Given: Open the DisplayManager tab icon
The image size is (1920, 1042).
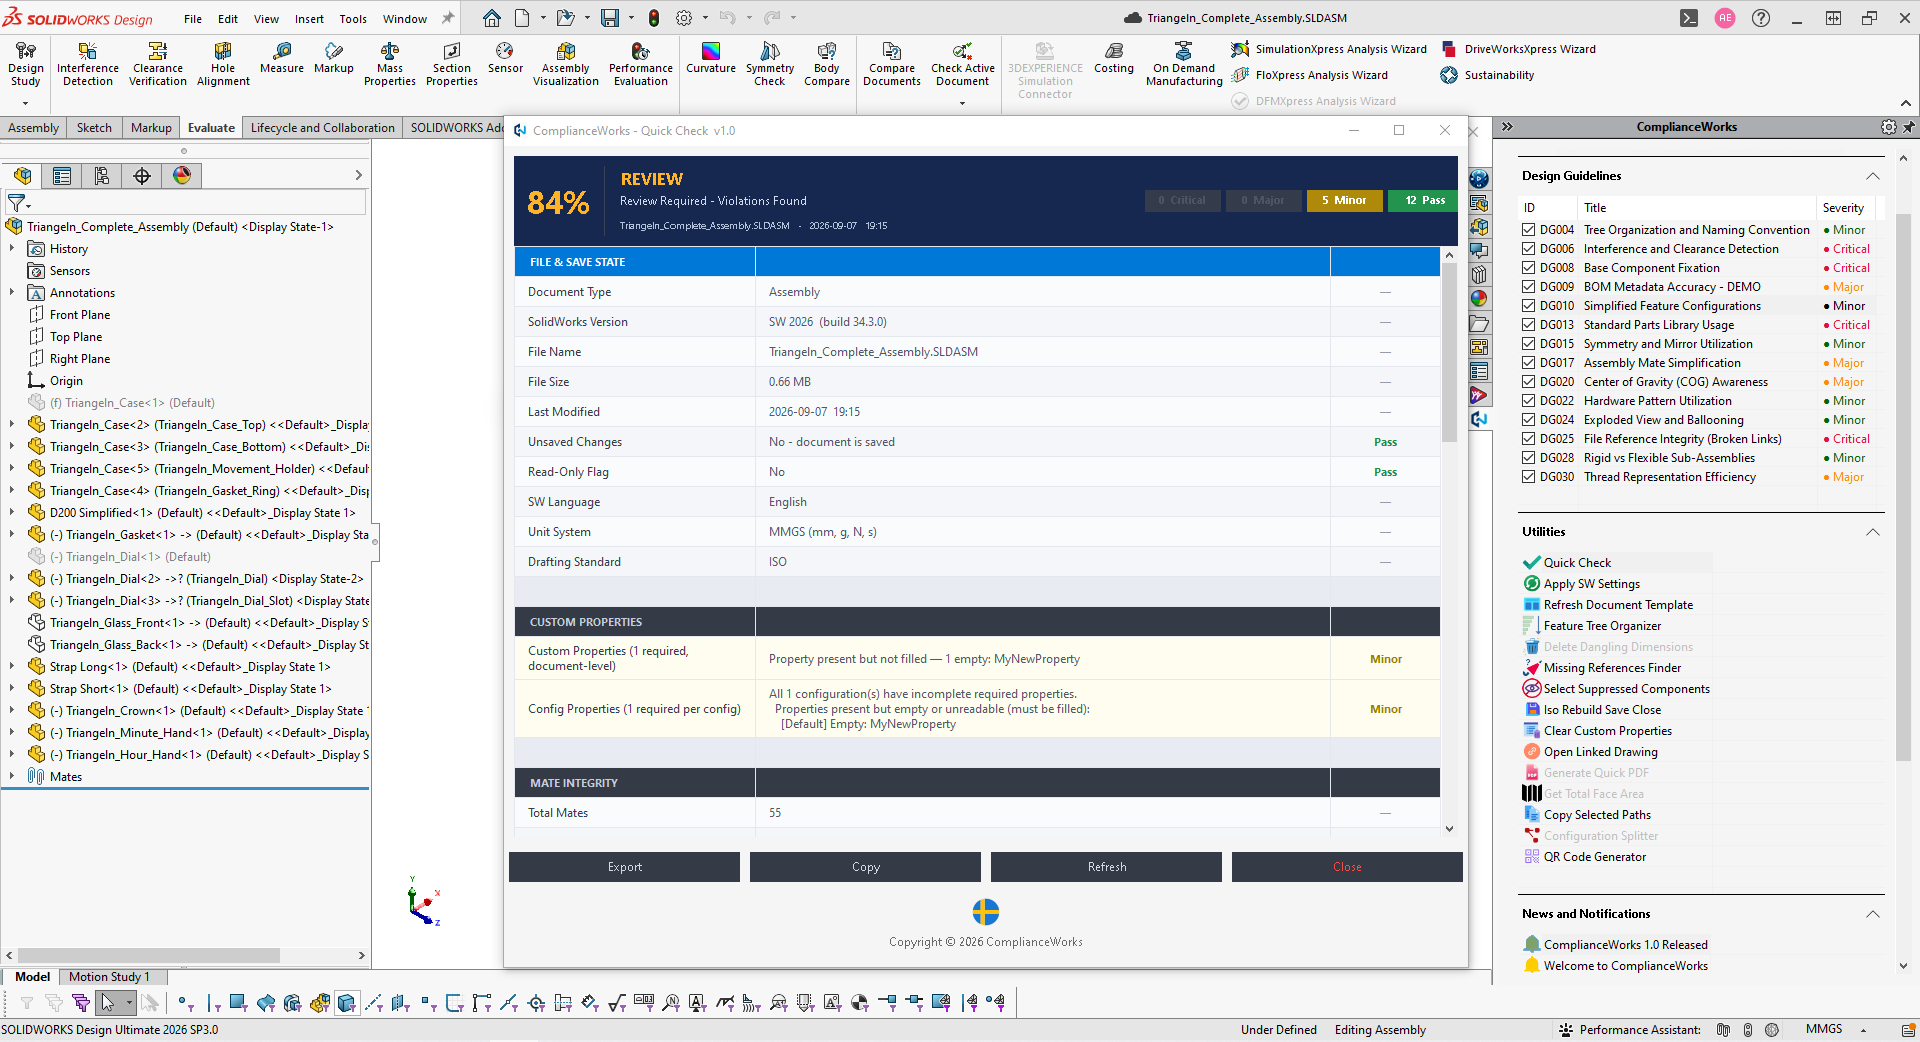Looking at the screenshot, I should pyautogui.click(x=182, y=176).
